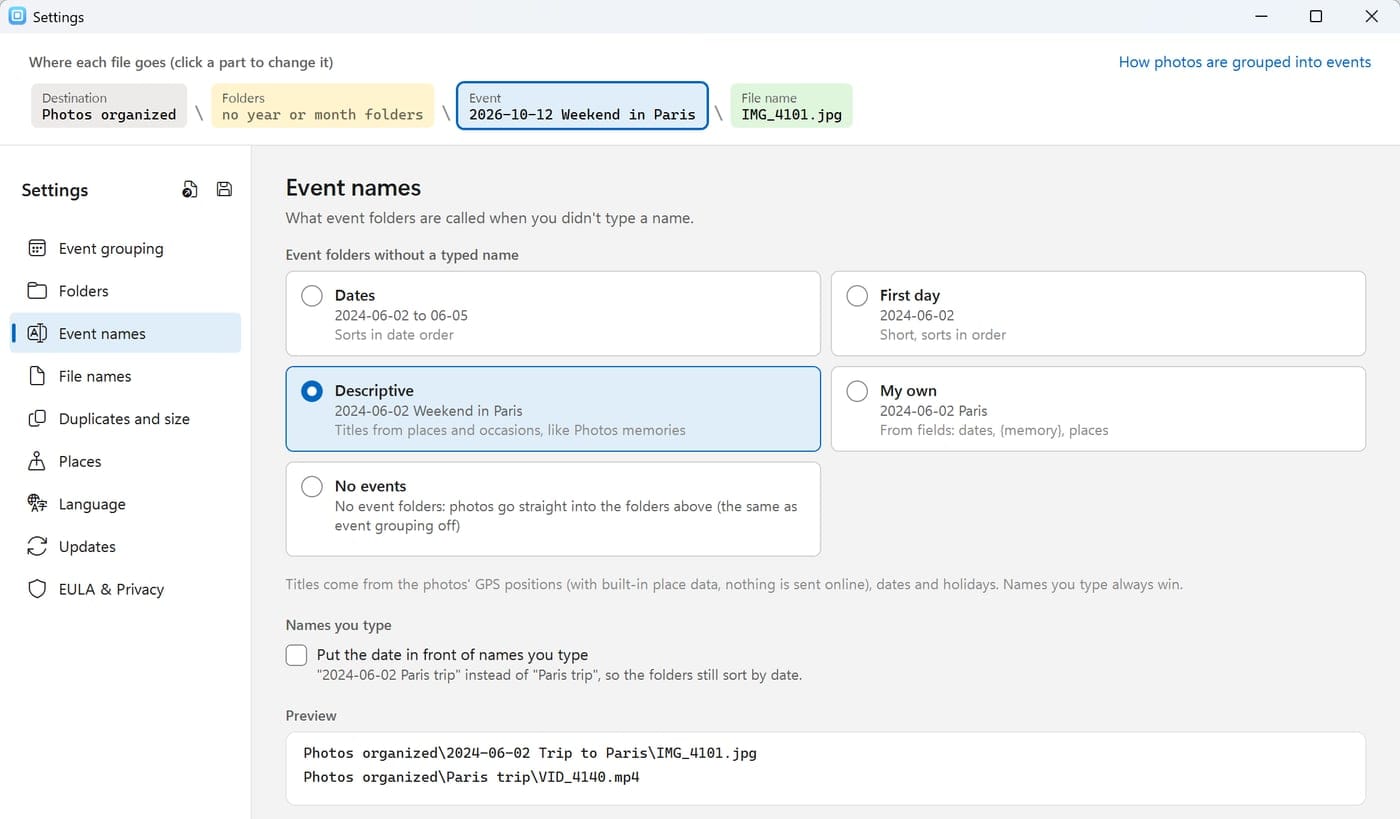Screen dimensions: 1400x819
Task: Click the save settings floppy disk icon
Action: pyautogui.click(x=224, y=190)
